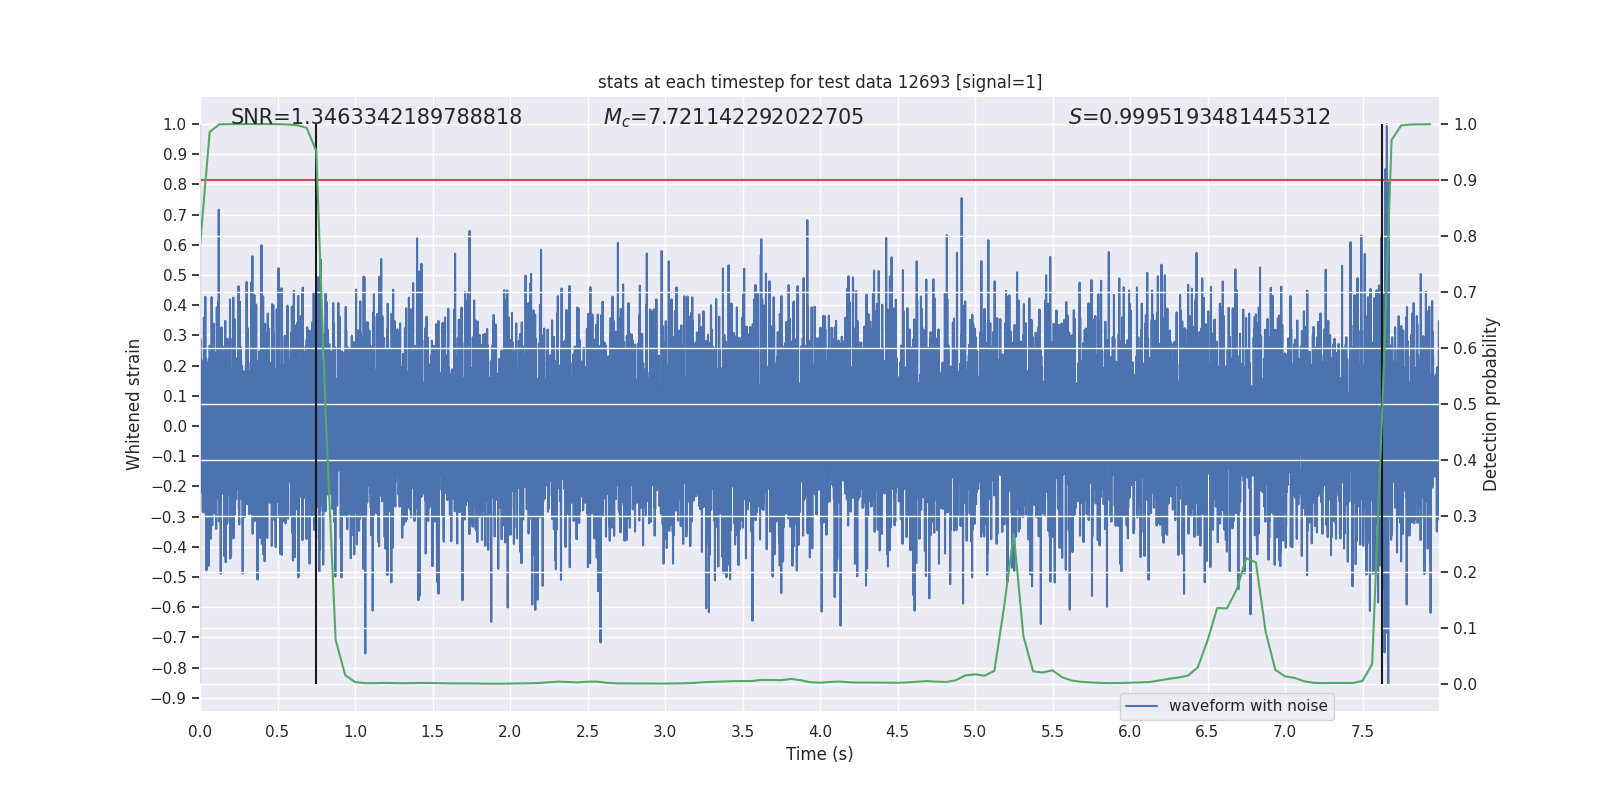Click the chirp mass Mc annotation
The image size is (1600, 800).
733,117
